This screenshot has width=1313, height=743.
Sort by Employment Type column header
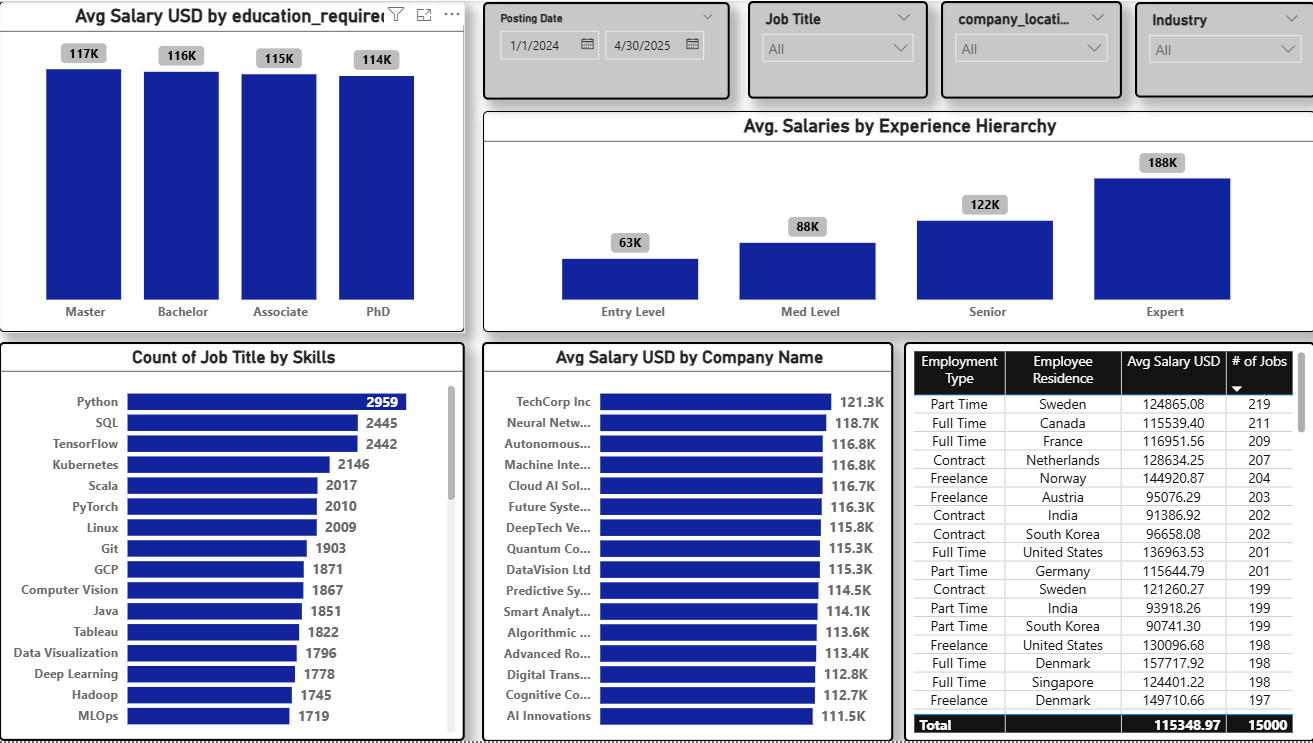(959, 370)
